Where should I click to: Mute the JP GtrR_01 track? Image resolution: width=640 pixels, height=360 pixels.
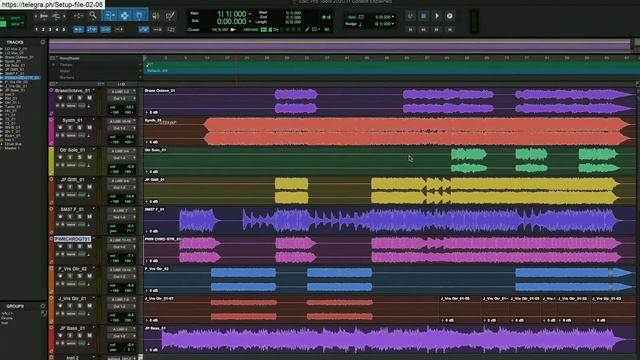coord(89,187)
